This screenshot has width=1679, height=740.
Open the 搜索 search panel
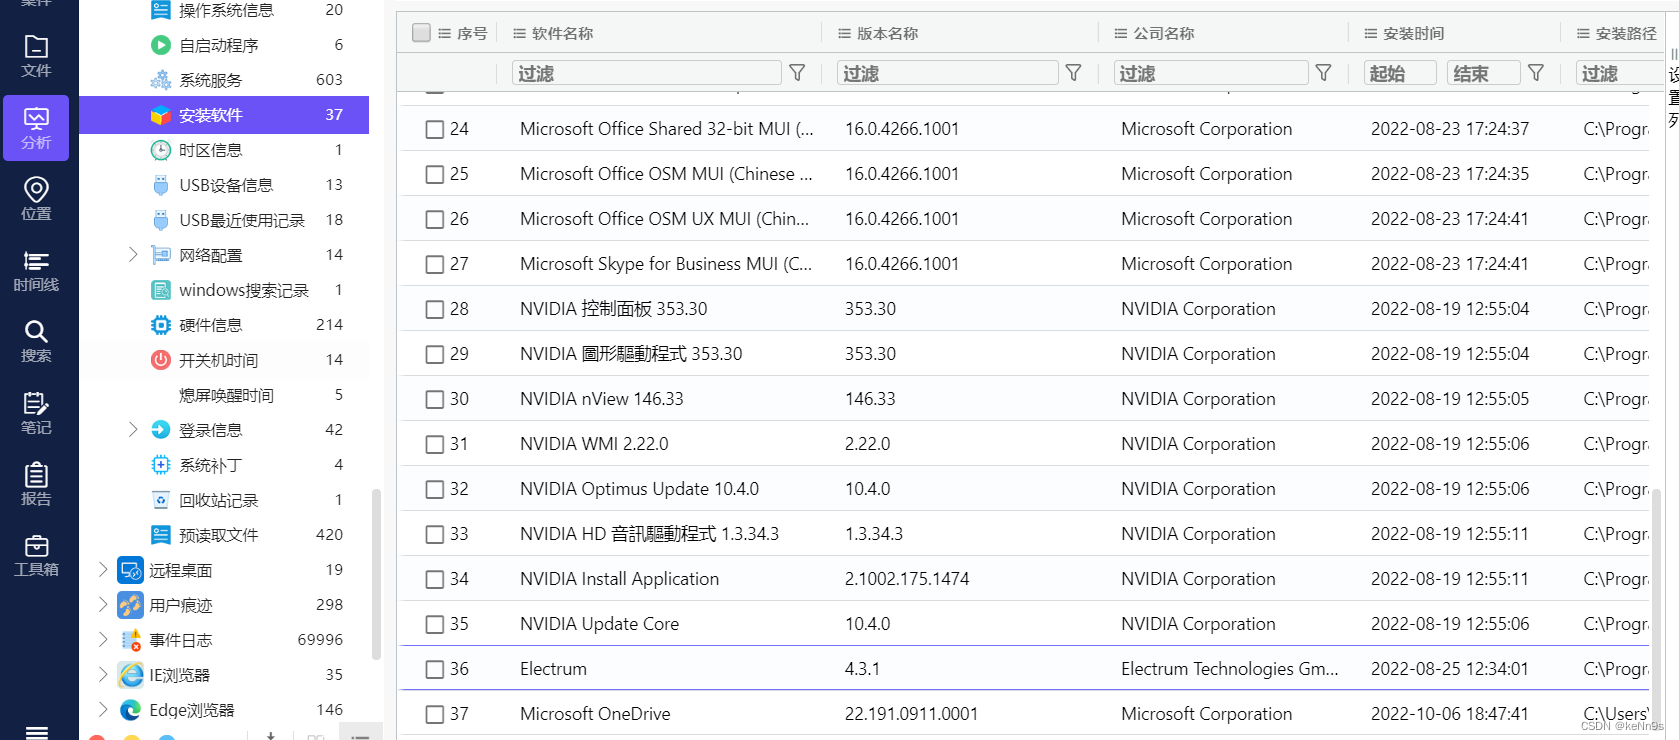point(36,342)
